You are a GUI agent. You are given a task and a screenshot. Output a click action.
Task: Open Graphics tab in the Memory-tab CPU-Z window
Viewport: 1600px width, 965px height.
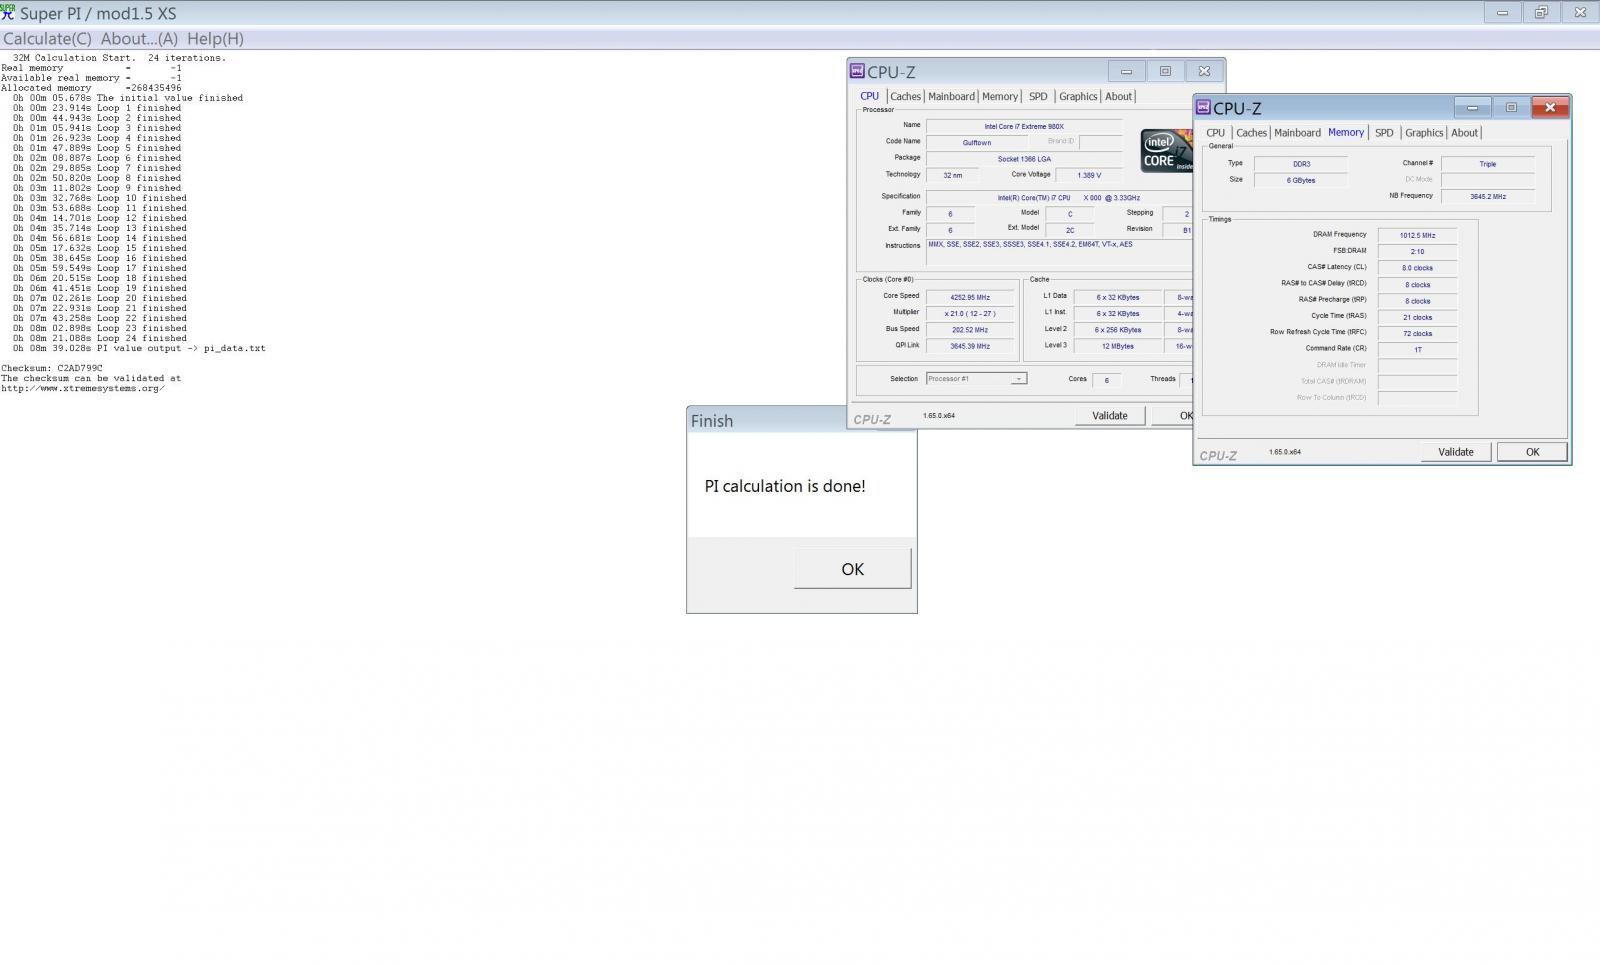coord(1424,132)
